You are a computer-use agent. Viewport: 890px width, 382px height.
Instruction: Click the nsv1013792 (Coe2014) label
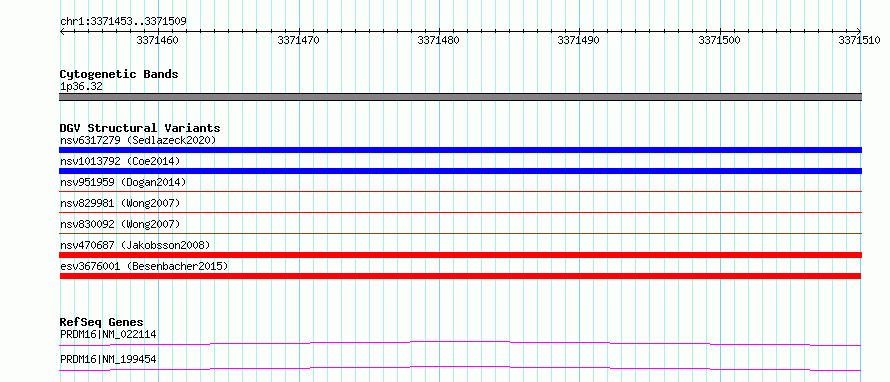(120, 161)
